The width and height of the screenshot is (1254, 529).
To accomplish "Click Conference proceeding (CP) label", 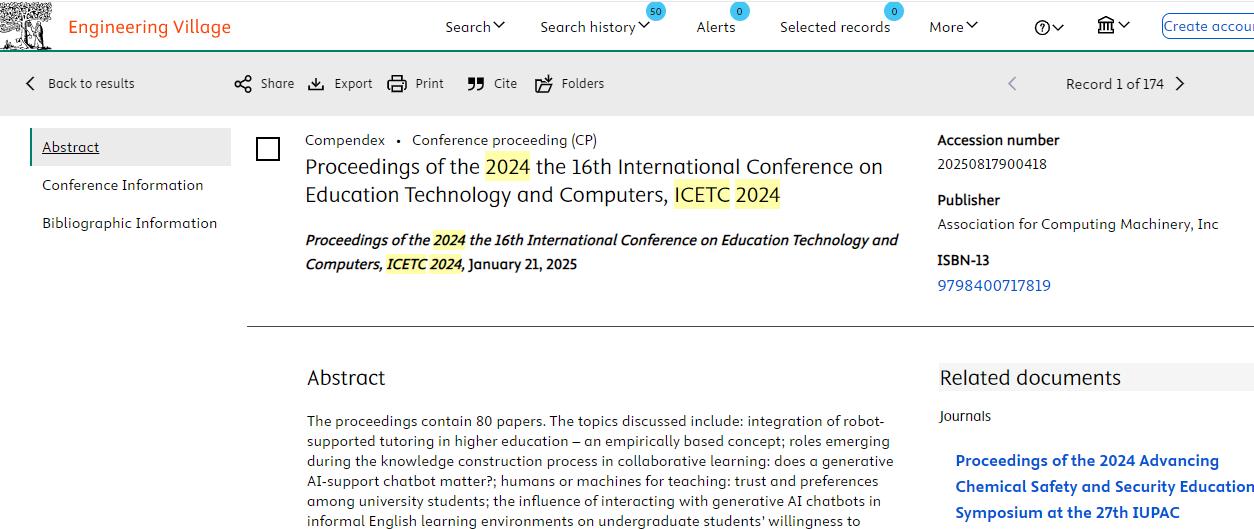I will 505,141.
